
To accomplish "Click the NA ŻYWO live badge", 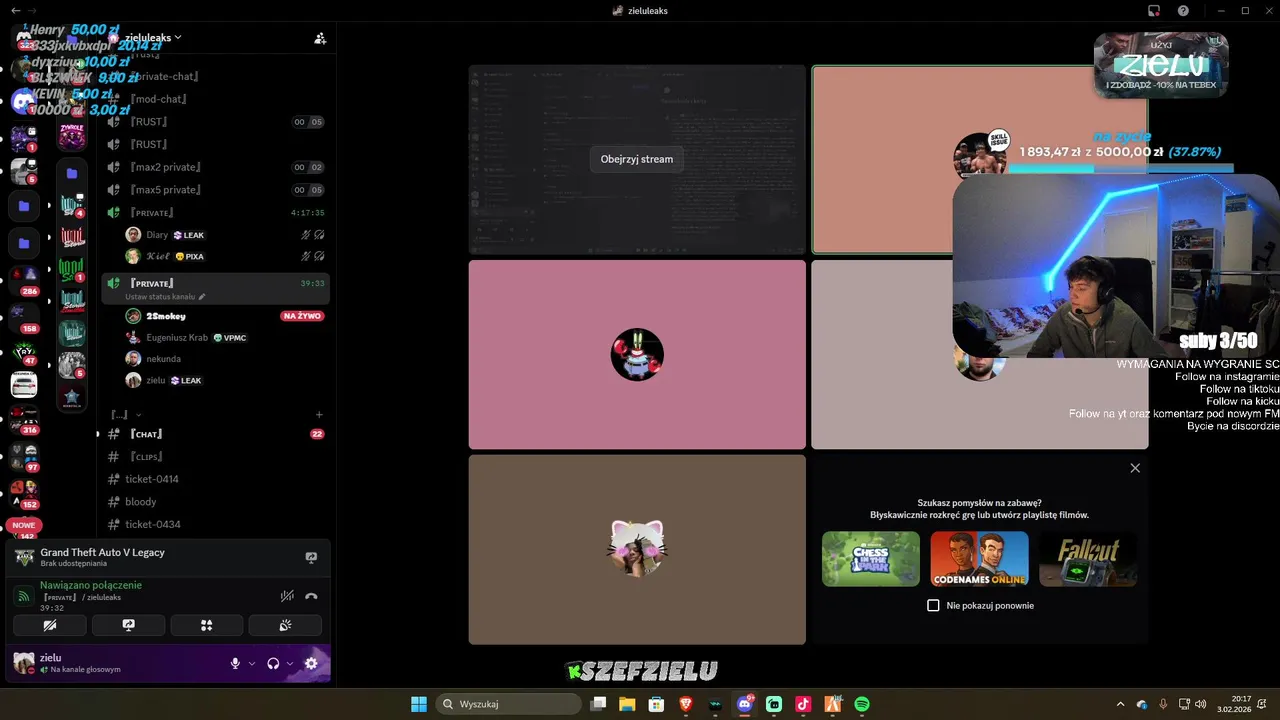I will coord(302,316).
